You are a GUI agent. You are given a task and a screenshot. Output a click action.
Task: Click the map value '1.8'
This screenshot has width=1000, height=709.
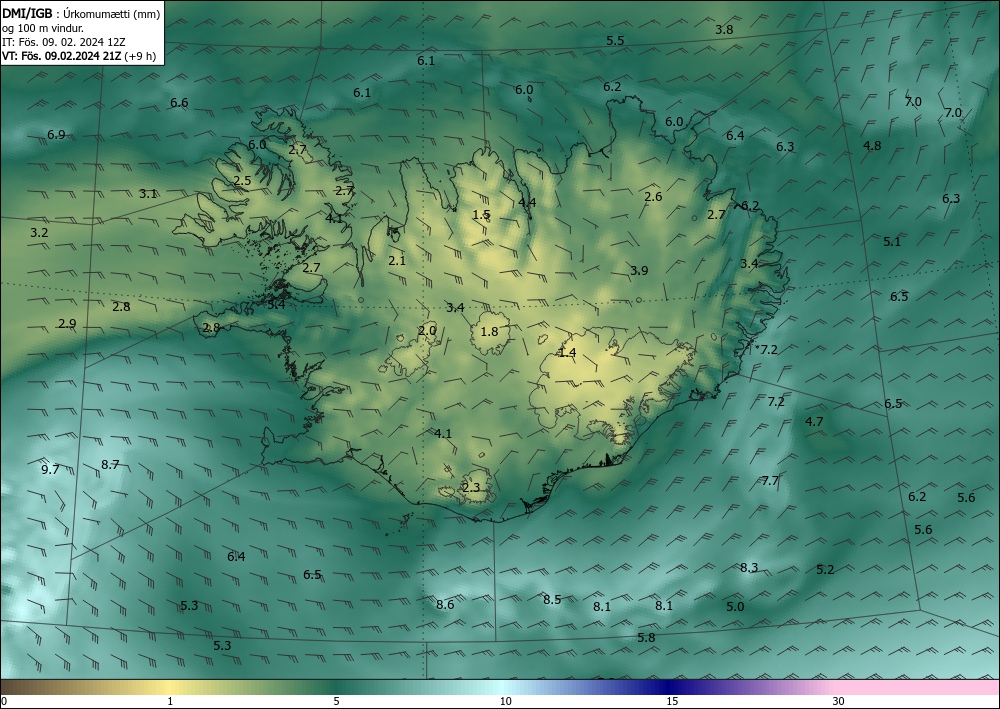[489, 332]
